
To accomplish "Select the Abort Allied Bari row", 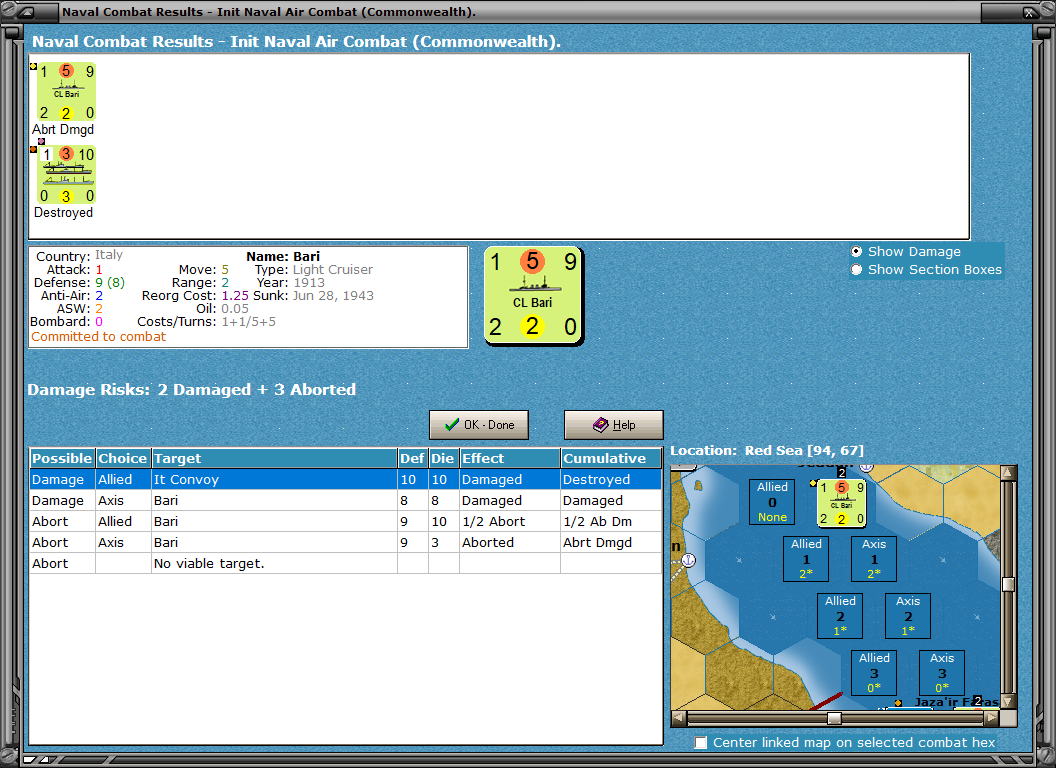I will pyautogui.click(x=345, y=521).
